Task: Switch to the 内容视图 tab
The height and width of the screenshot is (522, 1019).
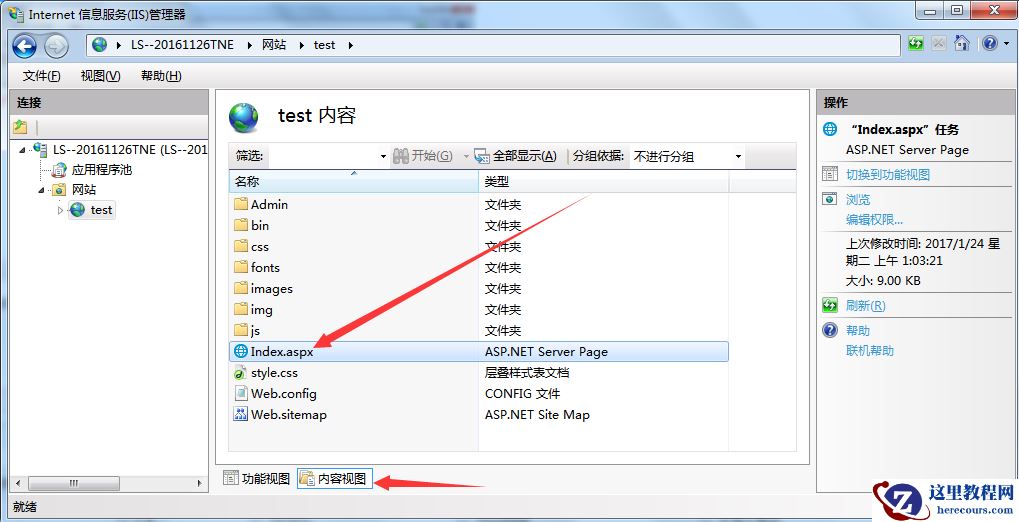Action: click(x=335, y=479)
